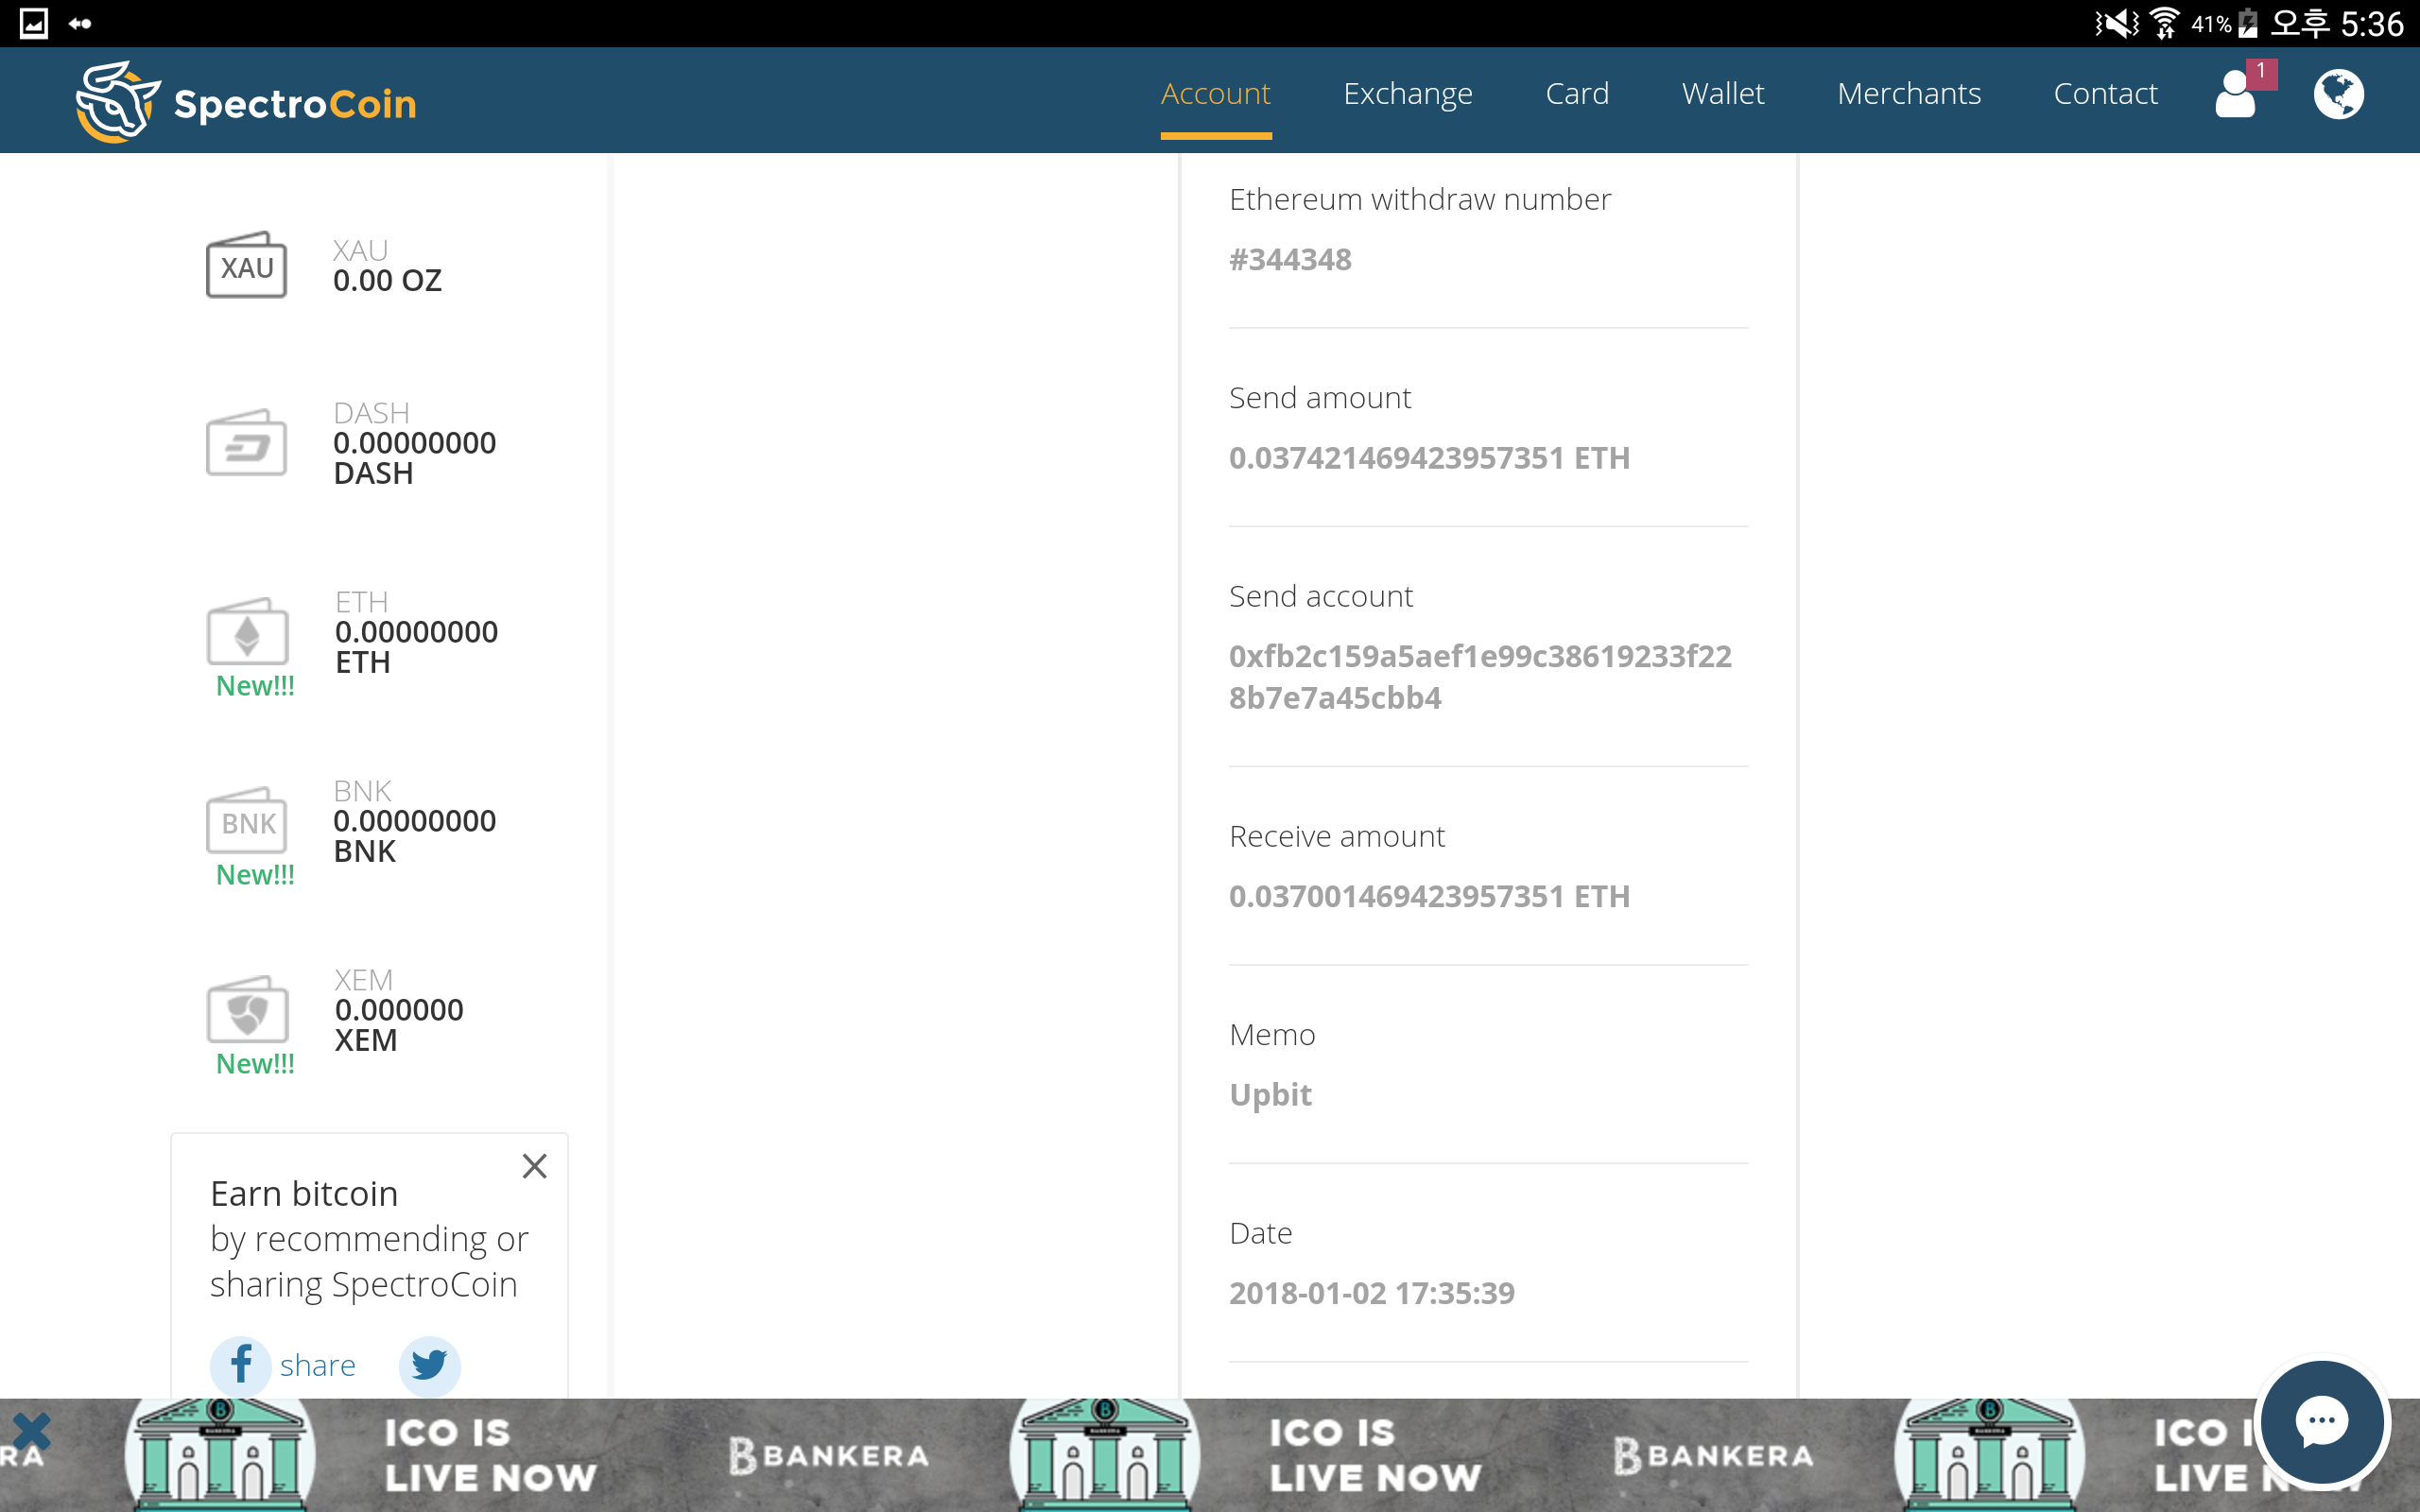Dismiss the Bankera ICO banner
The width and height of the screenshot is (2420, 1512).
[30, 1432]
